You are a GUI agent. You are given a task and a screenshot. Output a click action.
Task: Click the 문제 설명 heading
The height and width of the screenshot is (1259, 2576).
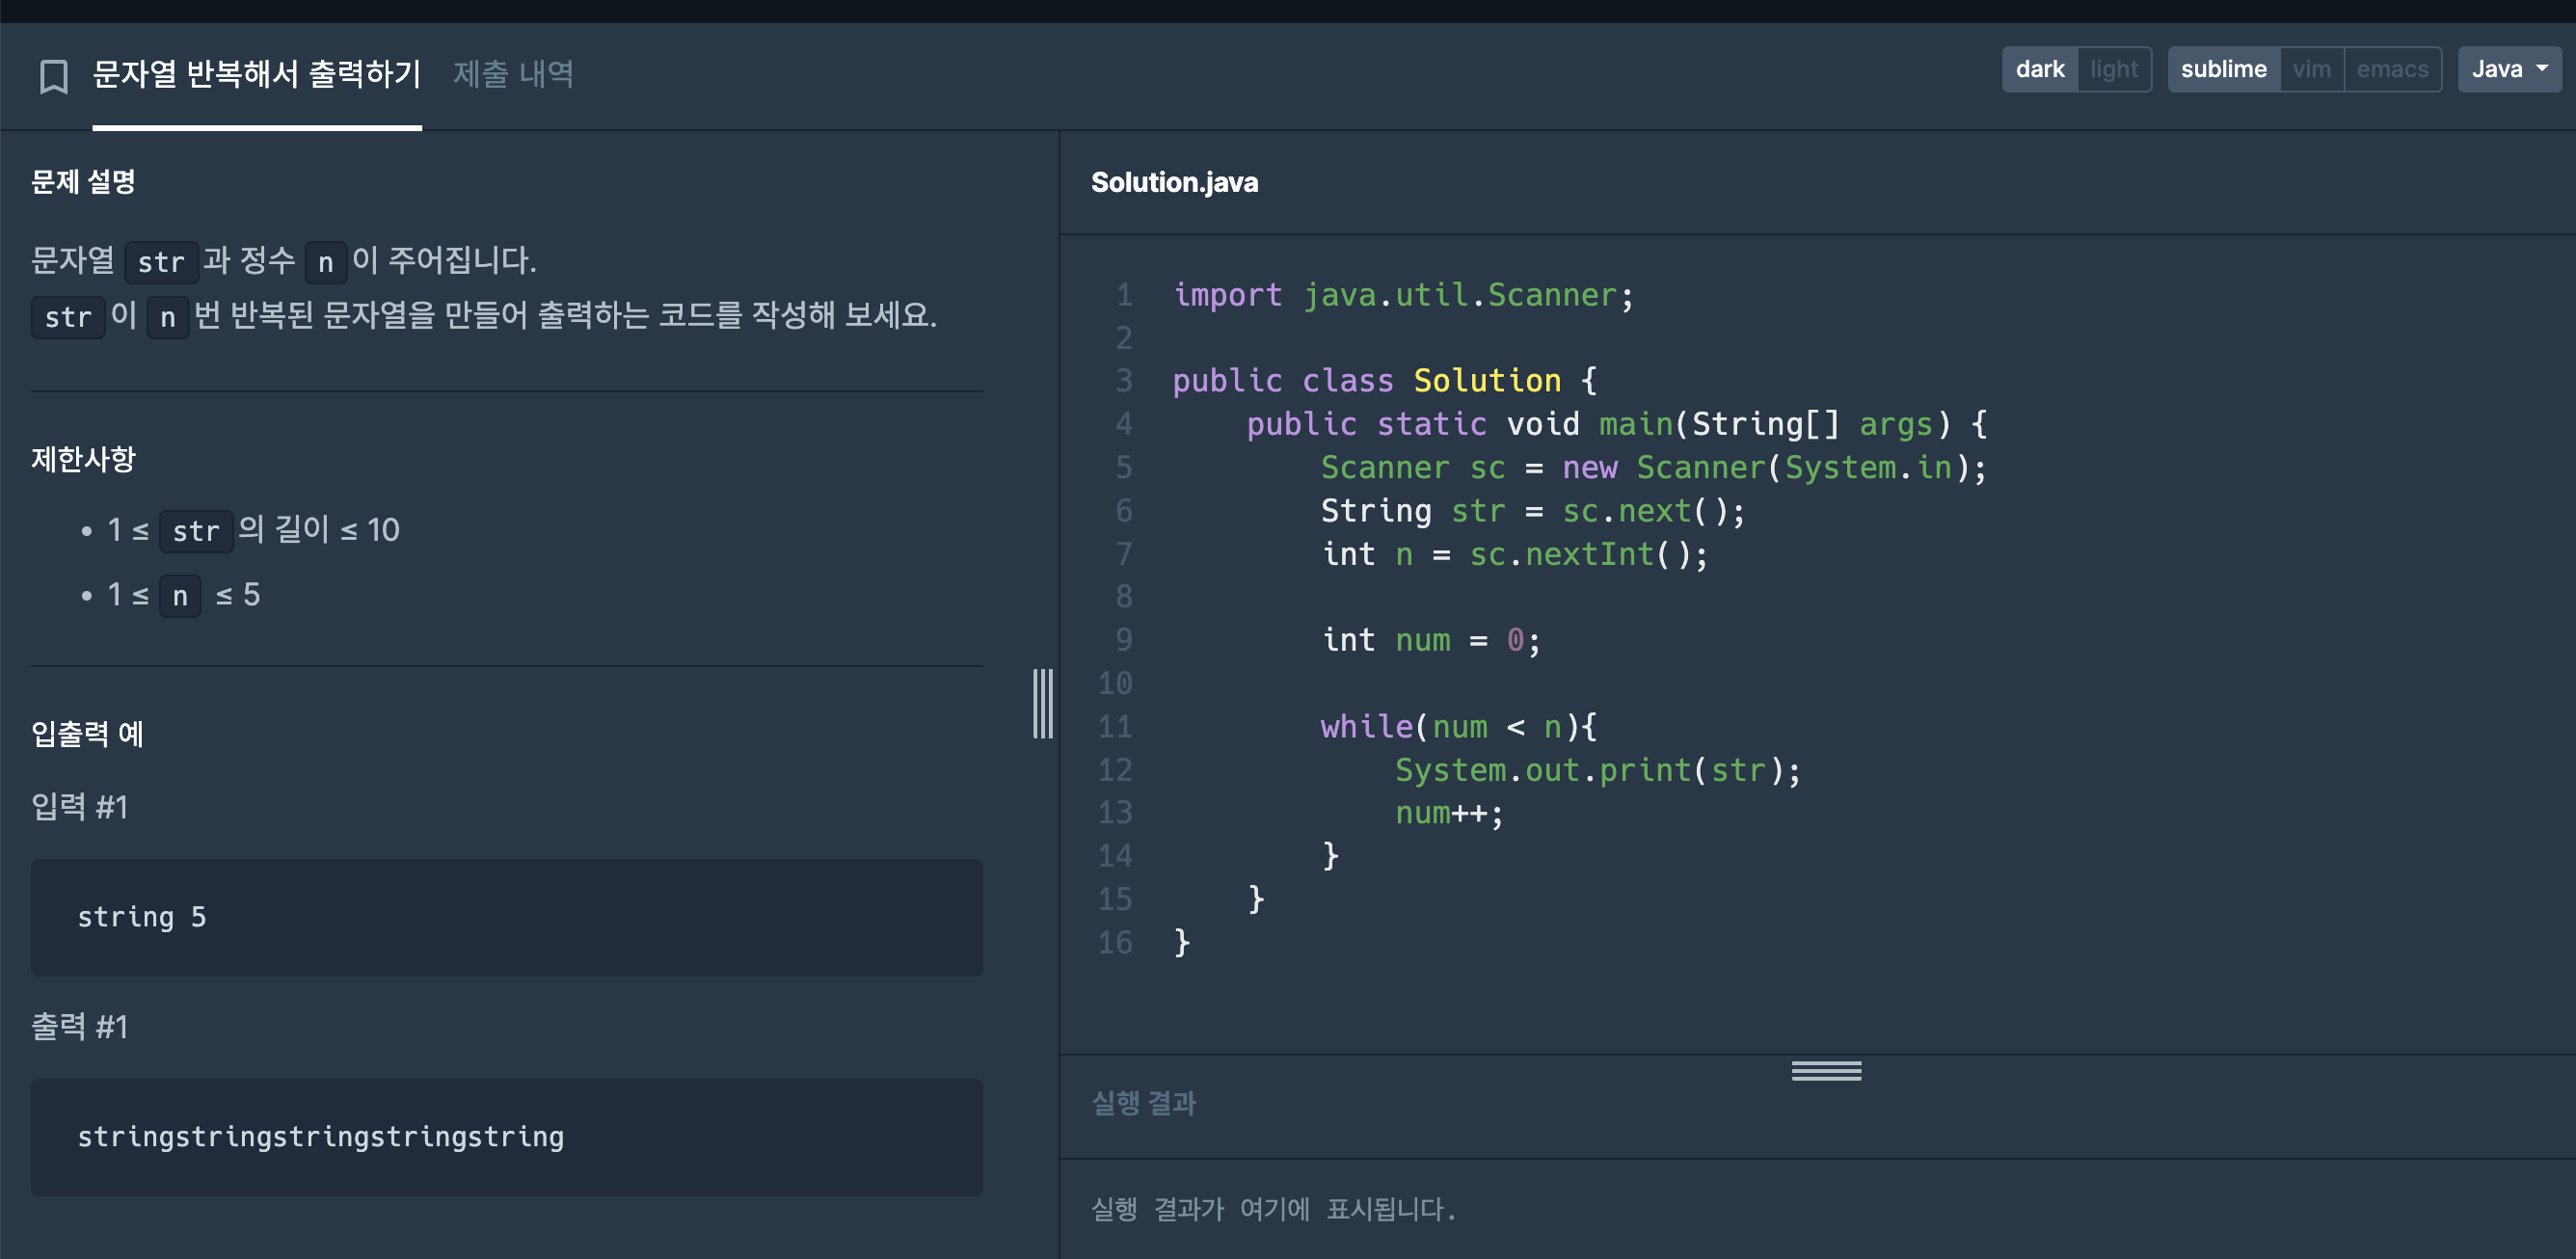tap(83, 181)
